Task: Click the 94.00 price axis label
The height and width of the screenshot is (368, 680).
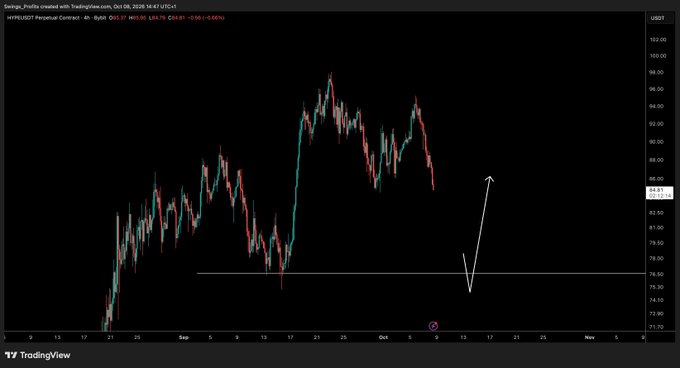Action: pos(657,107)
